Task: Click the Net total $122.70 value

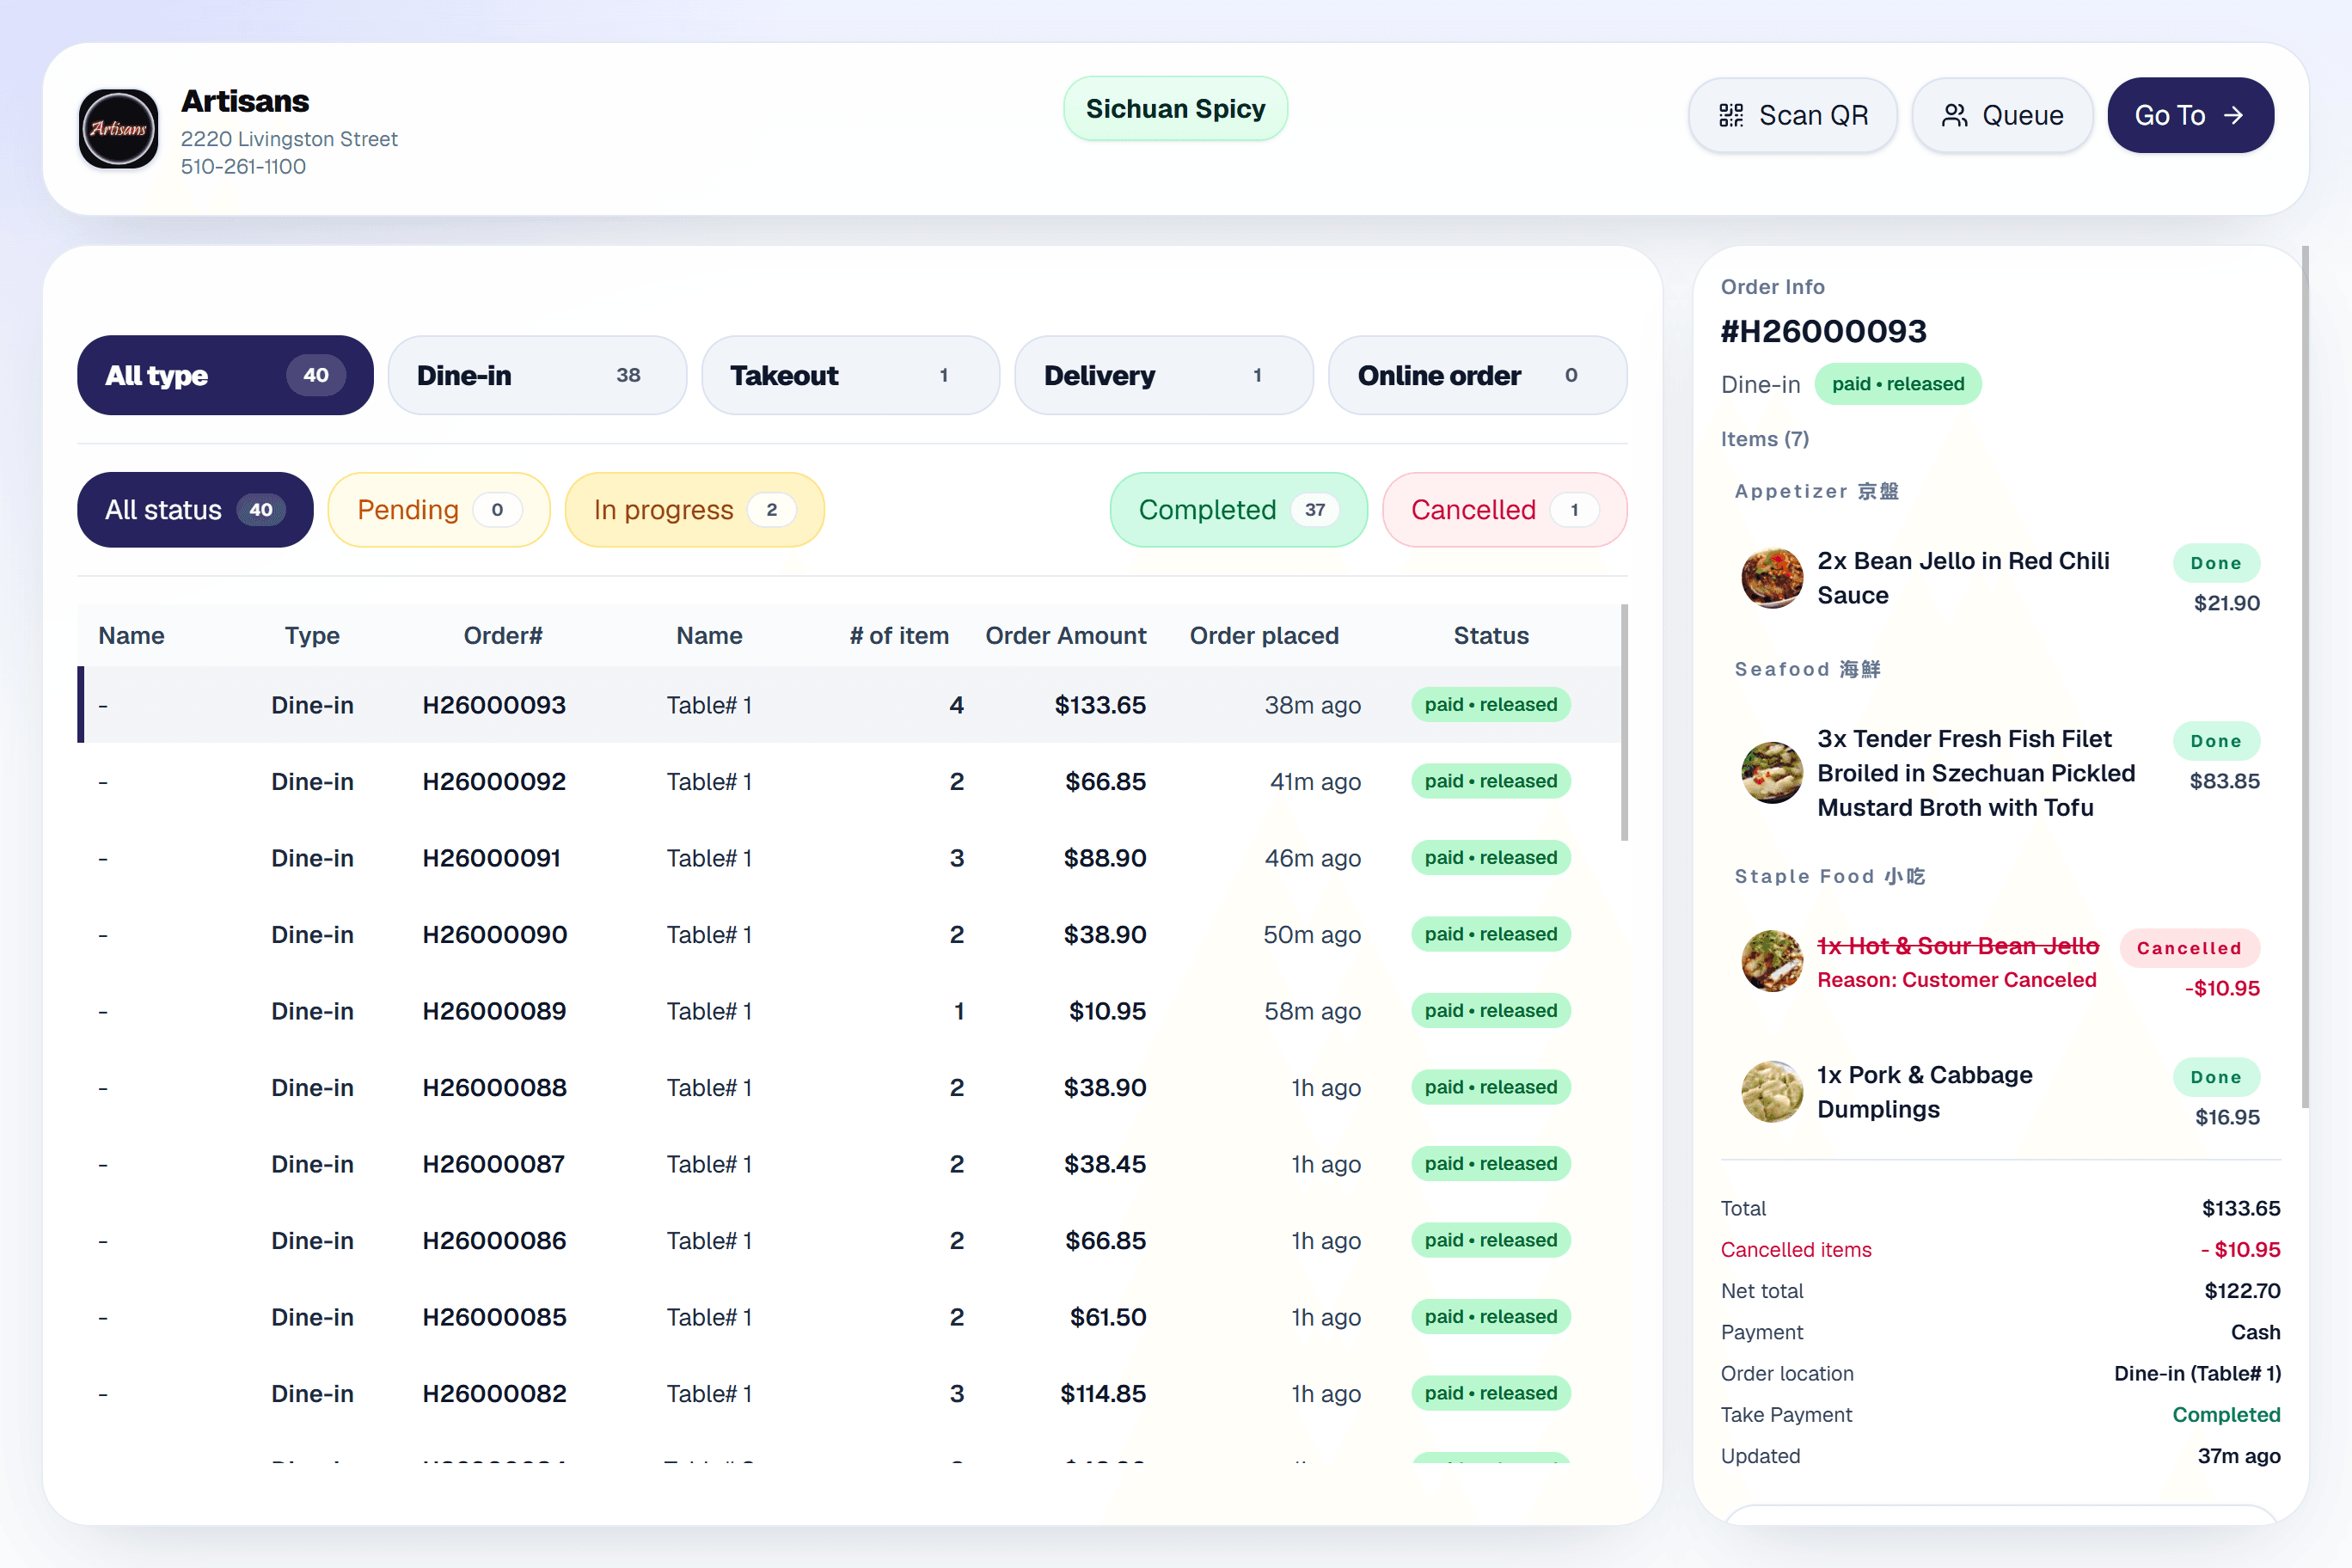Action: coord(2242,1291)
